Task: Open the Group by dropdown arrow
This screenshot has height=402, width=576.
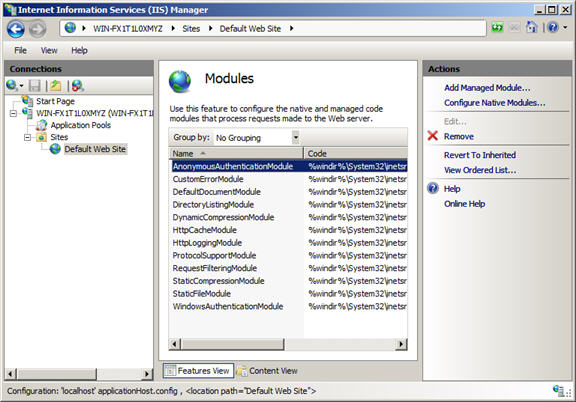Action: (295, 138)
